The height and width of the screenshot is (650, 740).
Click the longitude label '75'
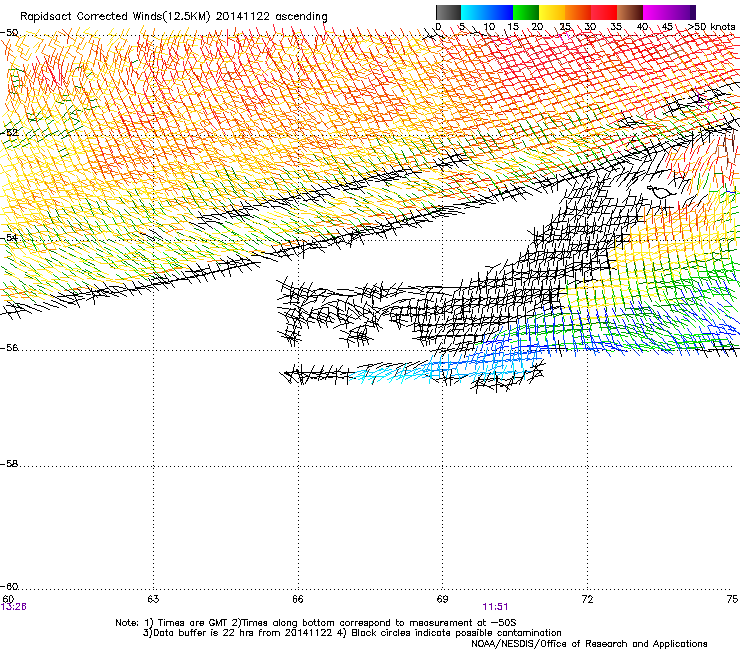(732, 599)
